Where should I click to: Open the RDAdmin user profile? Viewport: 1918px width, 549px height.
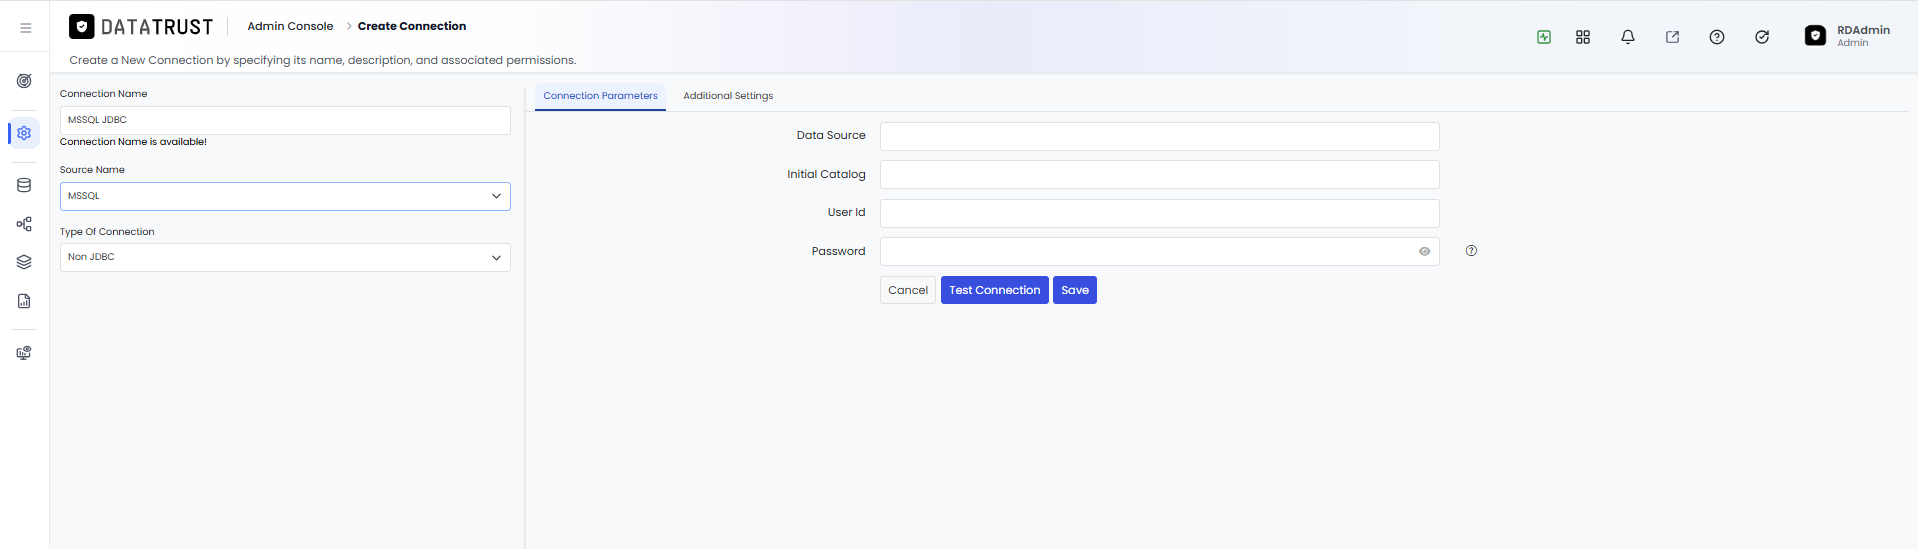(1848, 36)
